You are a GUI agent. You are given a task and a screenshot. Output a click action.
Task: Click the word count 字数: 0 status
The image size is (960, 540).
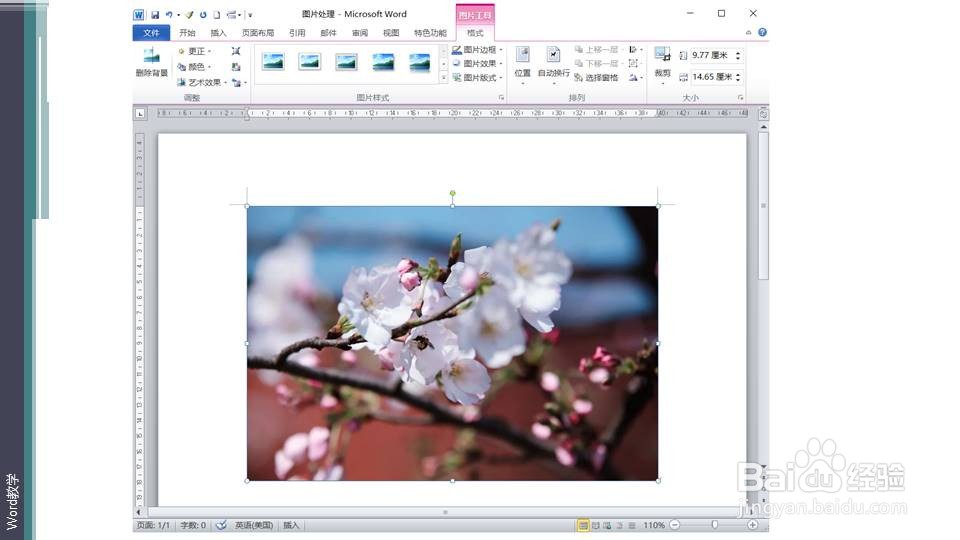[x=193, y=525]
